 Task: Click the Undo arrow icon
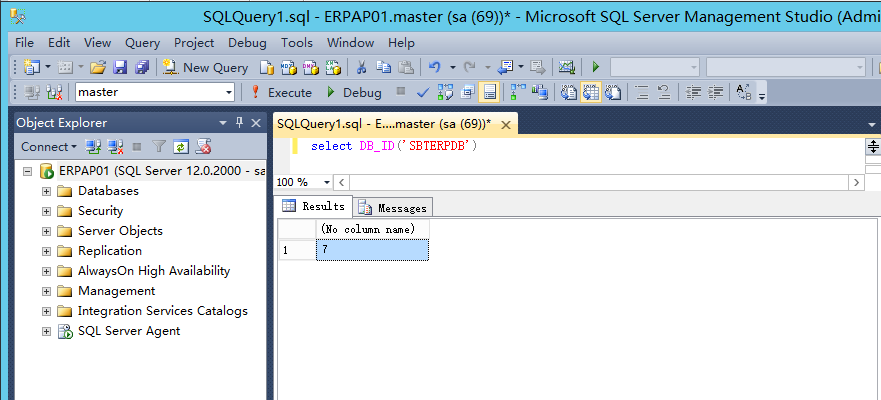point(434,67)
